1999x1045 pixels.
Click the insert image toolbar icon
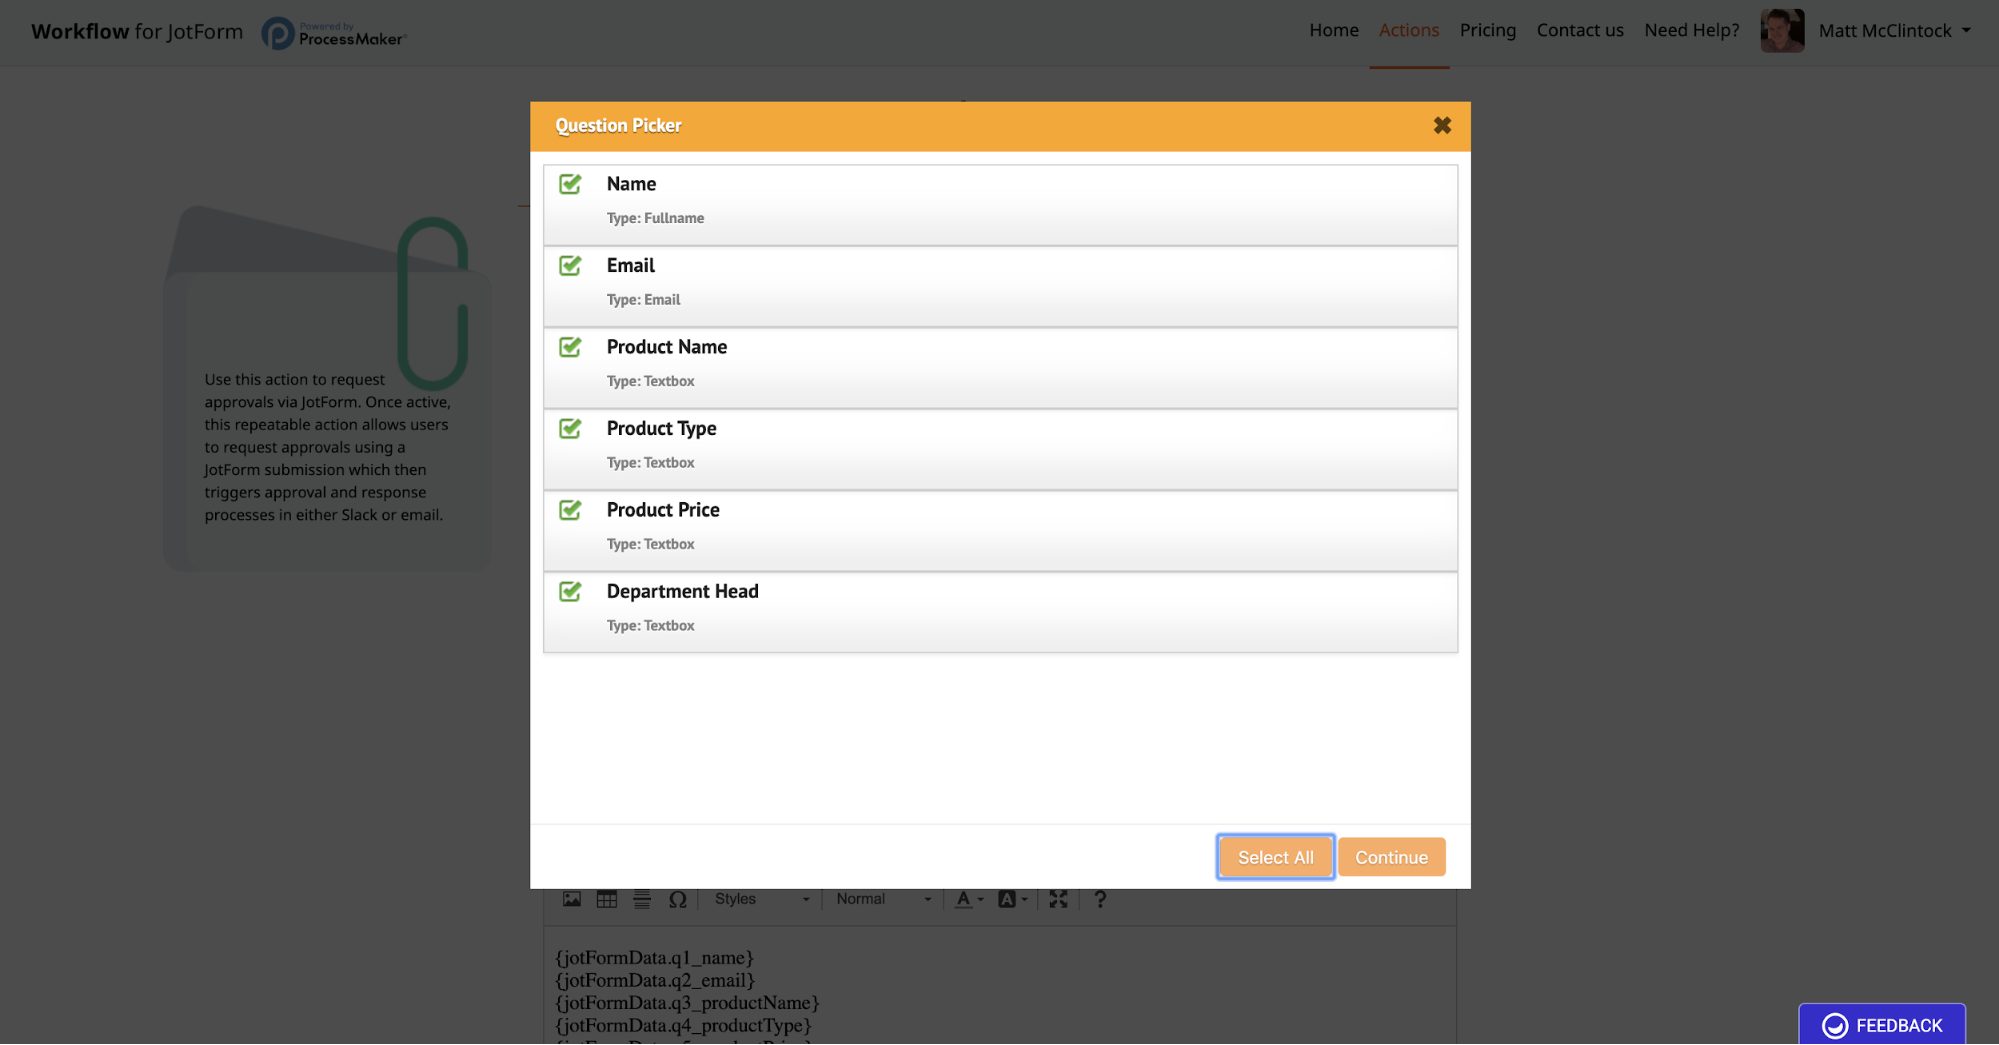[571, 899]
